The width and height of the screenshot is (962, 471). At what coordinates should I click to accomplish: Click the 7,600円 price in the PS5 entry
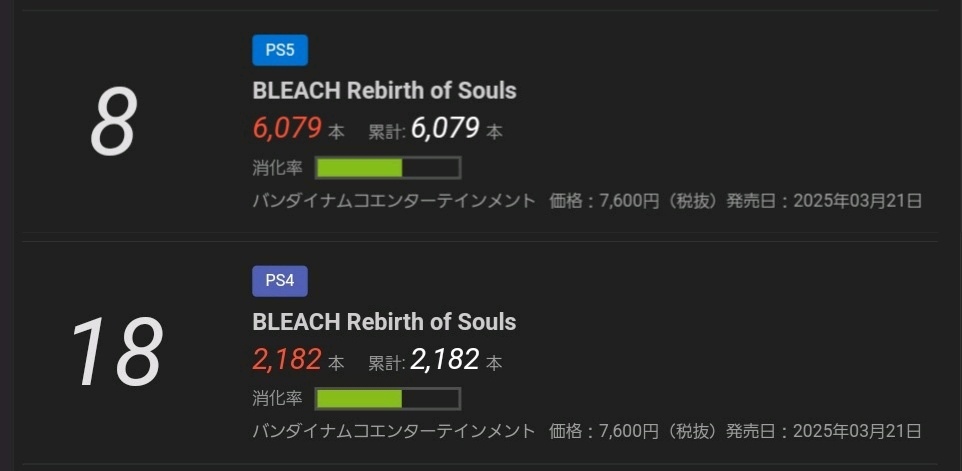click(633, 201)
